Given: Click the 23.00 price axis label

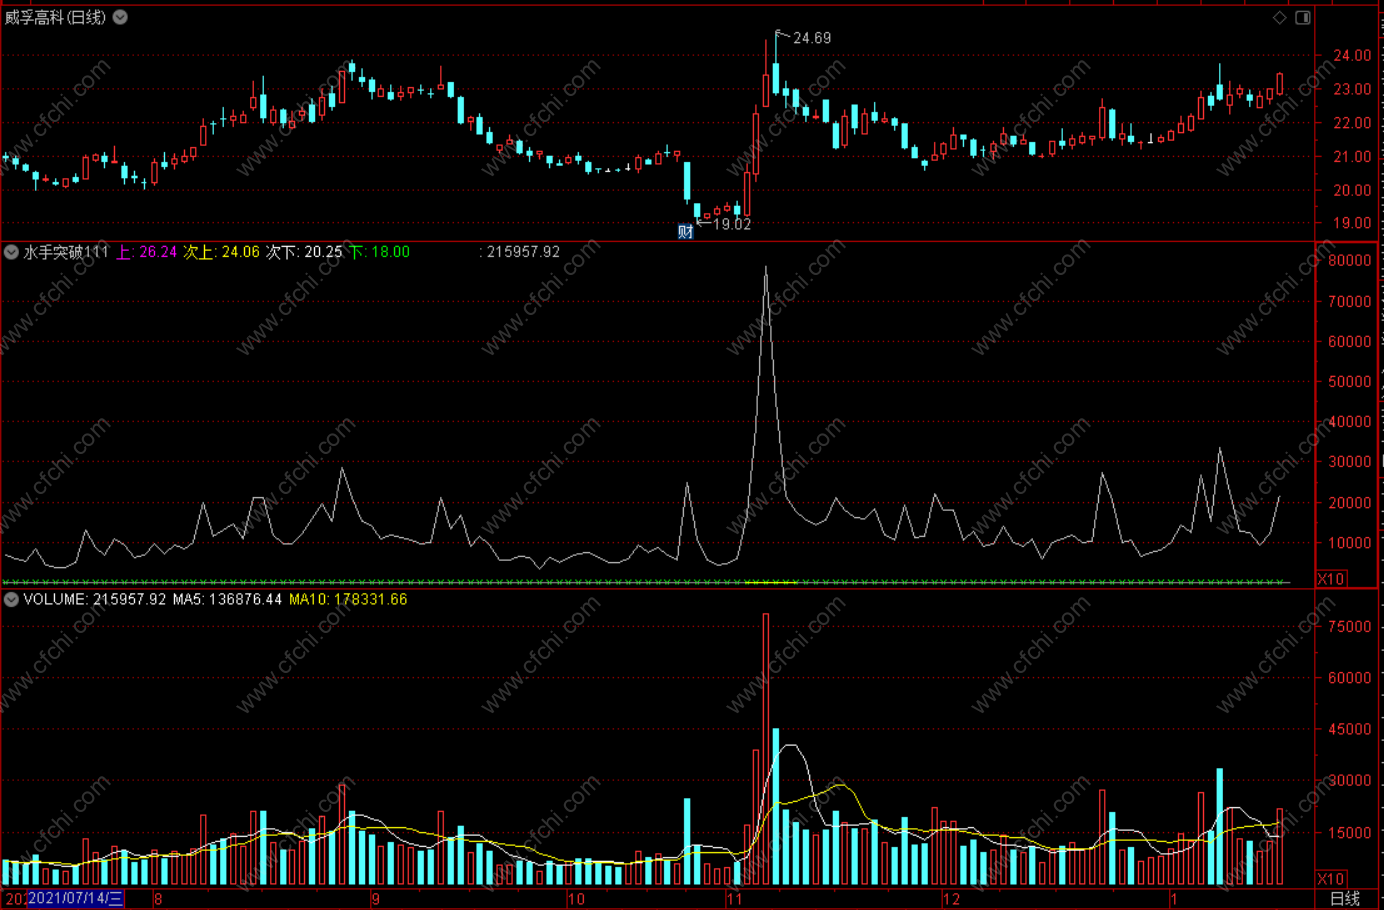Looking at the screenshot, I should pos(1352,89).
